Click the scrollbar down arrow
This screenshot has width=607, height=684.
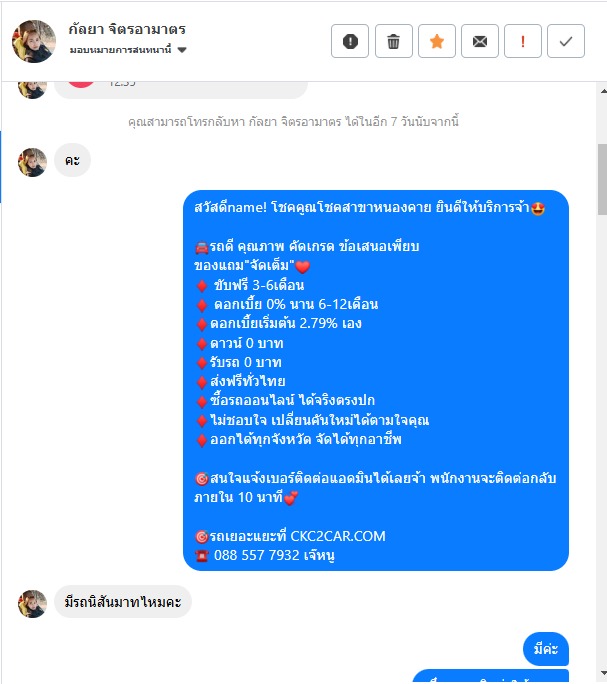[x=603, y=673]
